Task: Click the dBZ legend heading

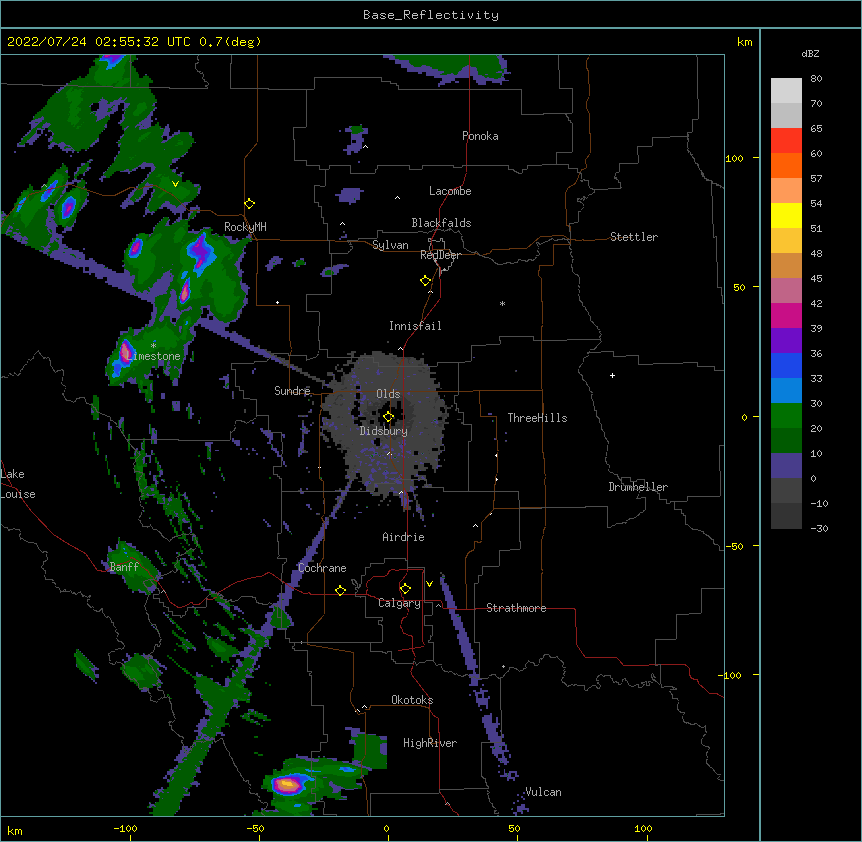Action: click(x=810, y=53)
